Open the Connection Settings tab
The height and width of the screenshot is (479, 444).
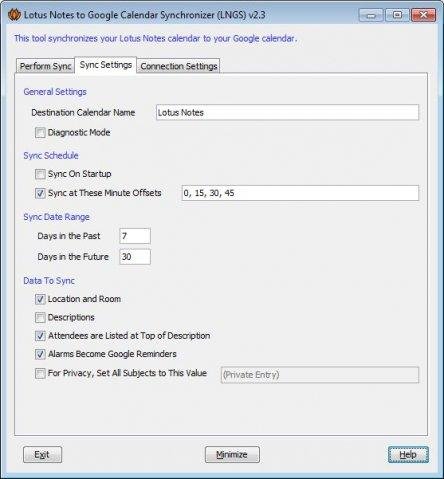click(179, 66)
